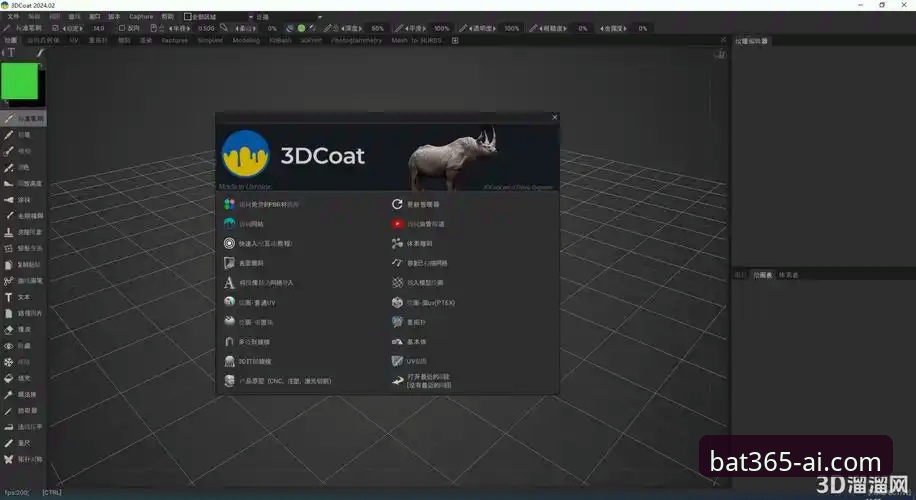
Task: Toggle pen pressure icon before 粗糙度
Action: click(x=533, y=28)
